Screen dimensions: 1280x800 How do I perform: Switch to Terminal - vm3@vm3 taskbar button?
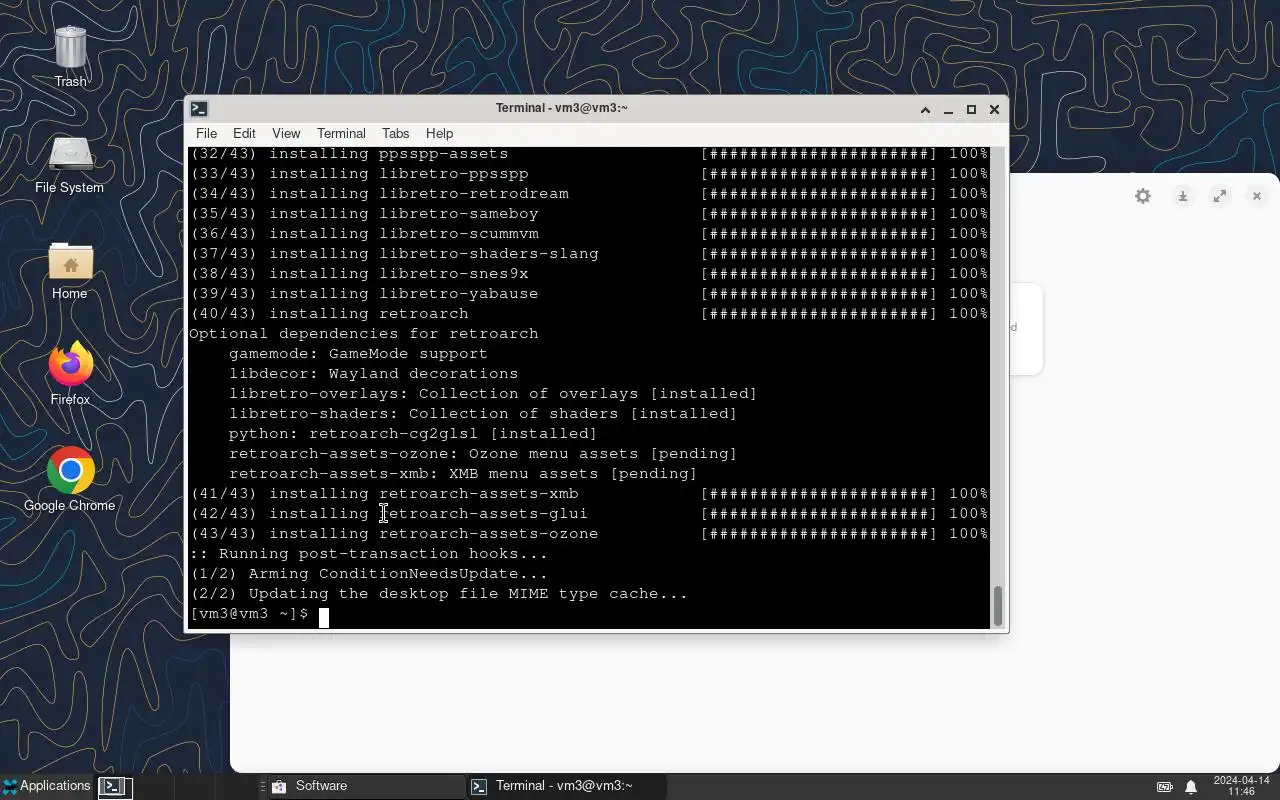[566, 786]
